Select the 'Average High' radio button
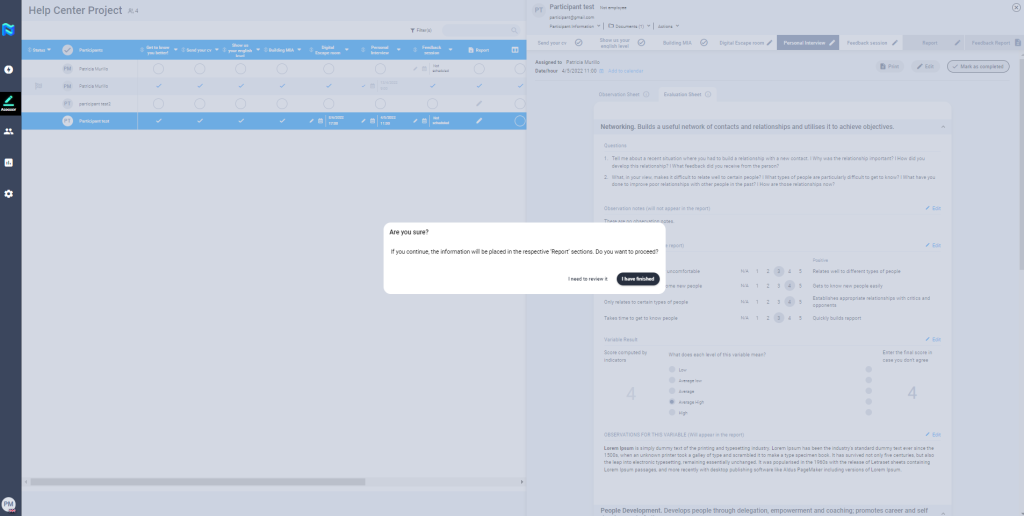Screen dimensions: 1024x516 tap(670, 401)
